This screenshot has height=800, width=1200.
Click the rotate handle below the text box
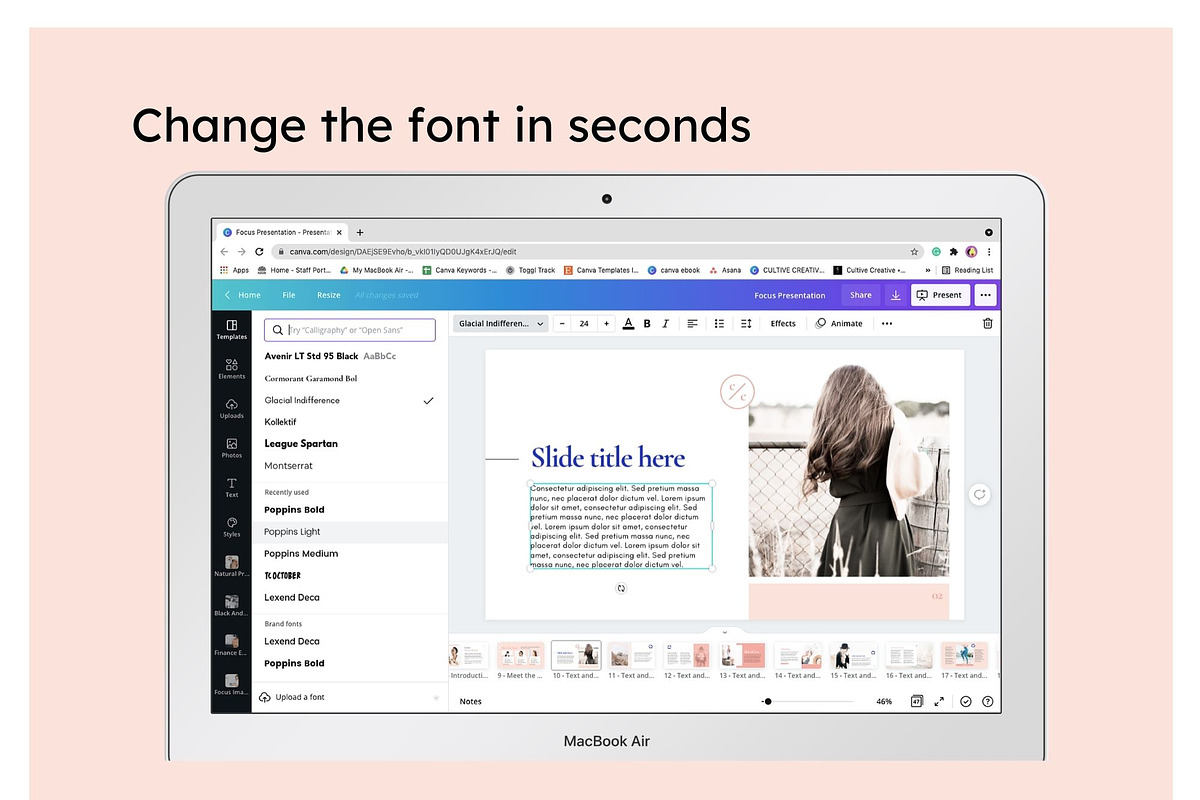click(x=621, y=588)
